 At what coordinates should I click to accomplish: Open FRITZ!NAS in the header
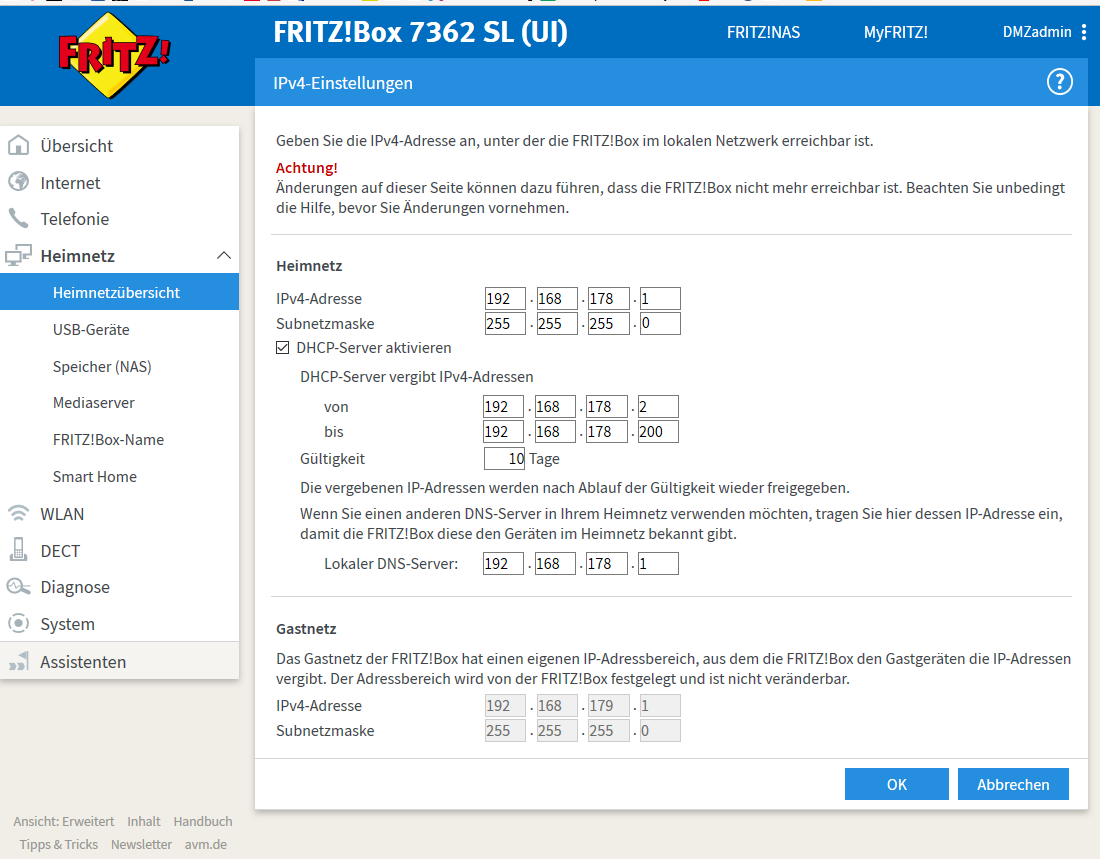point(763,32)
